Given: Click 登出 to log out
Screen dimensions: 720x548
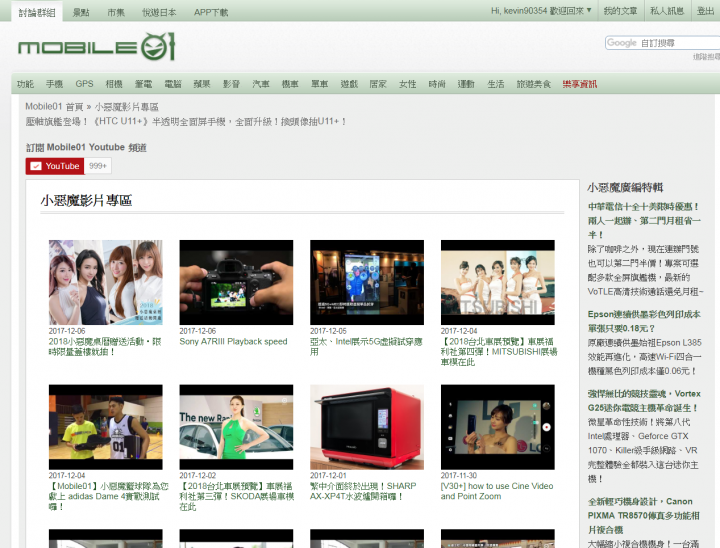Looking at the screenshot, I should [x=705, y=11].
